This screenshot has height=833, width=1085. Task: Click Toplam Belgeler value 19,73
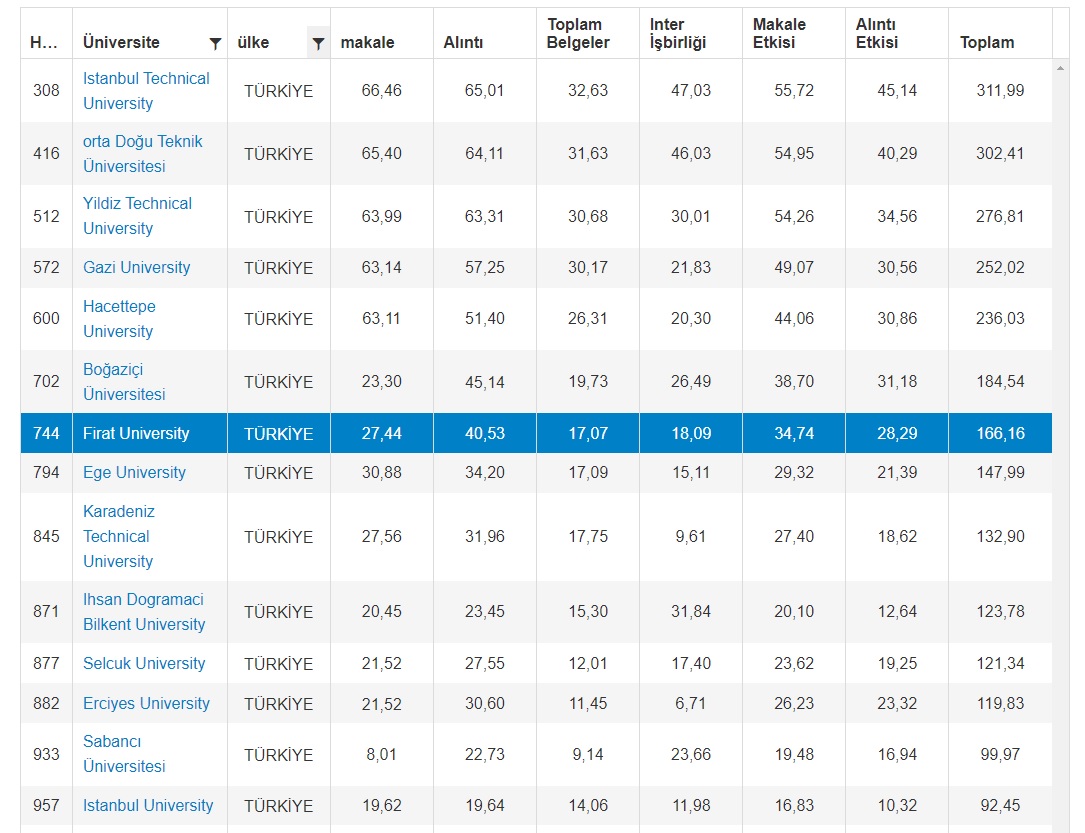(587, 381)
